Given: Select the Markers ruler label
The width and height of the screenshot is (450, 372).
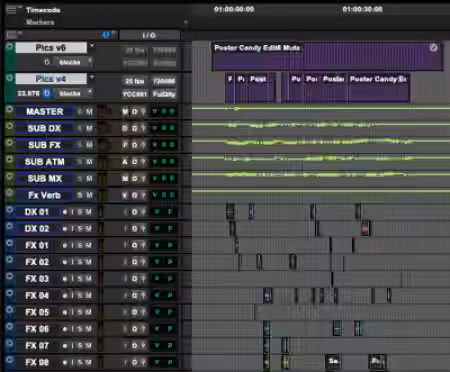Looking at the screenshot, I should click(40, 22).
